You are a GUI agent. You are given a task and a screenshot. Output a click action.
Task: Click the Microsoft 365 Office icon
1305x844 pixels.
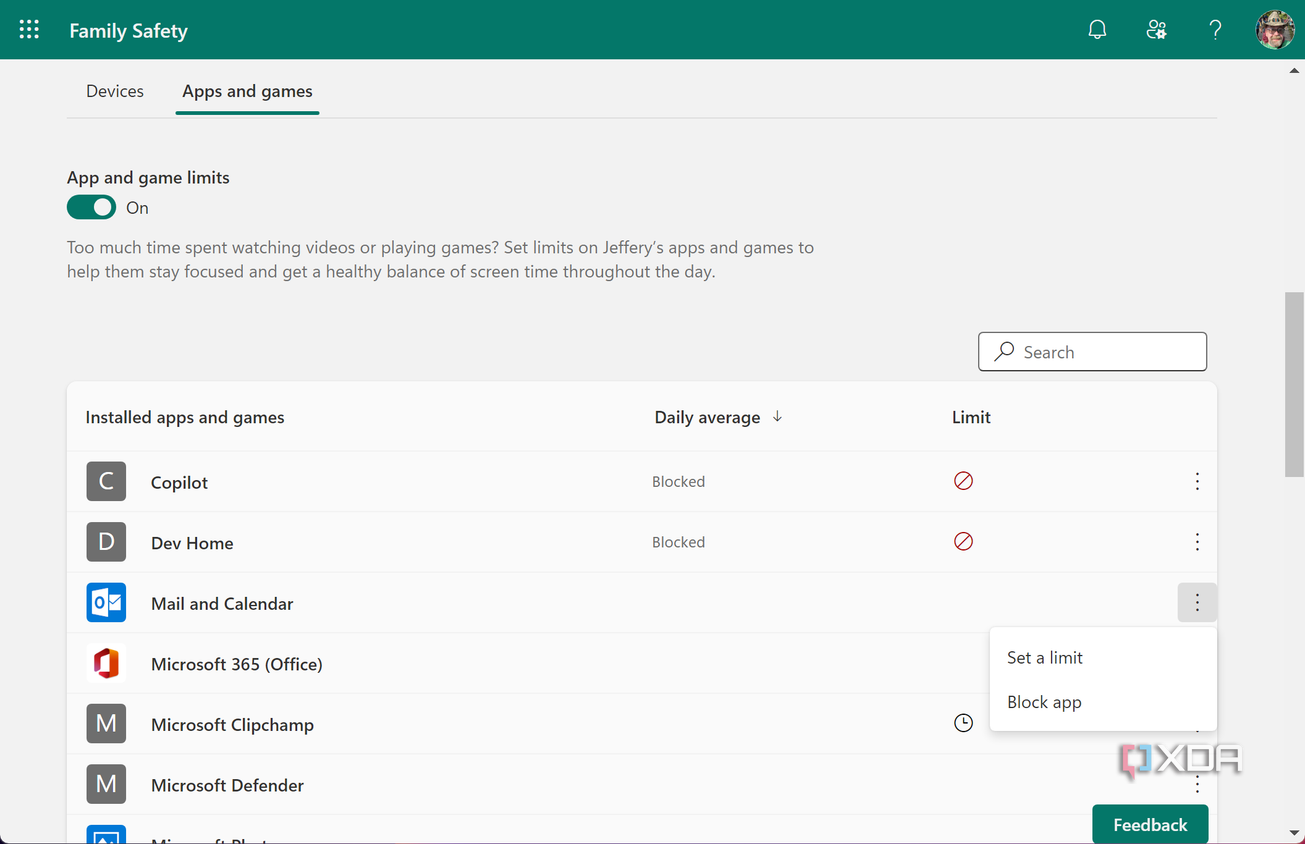106,664
